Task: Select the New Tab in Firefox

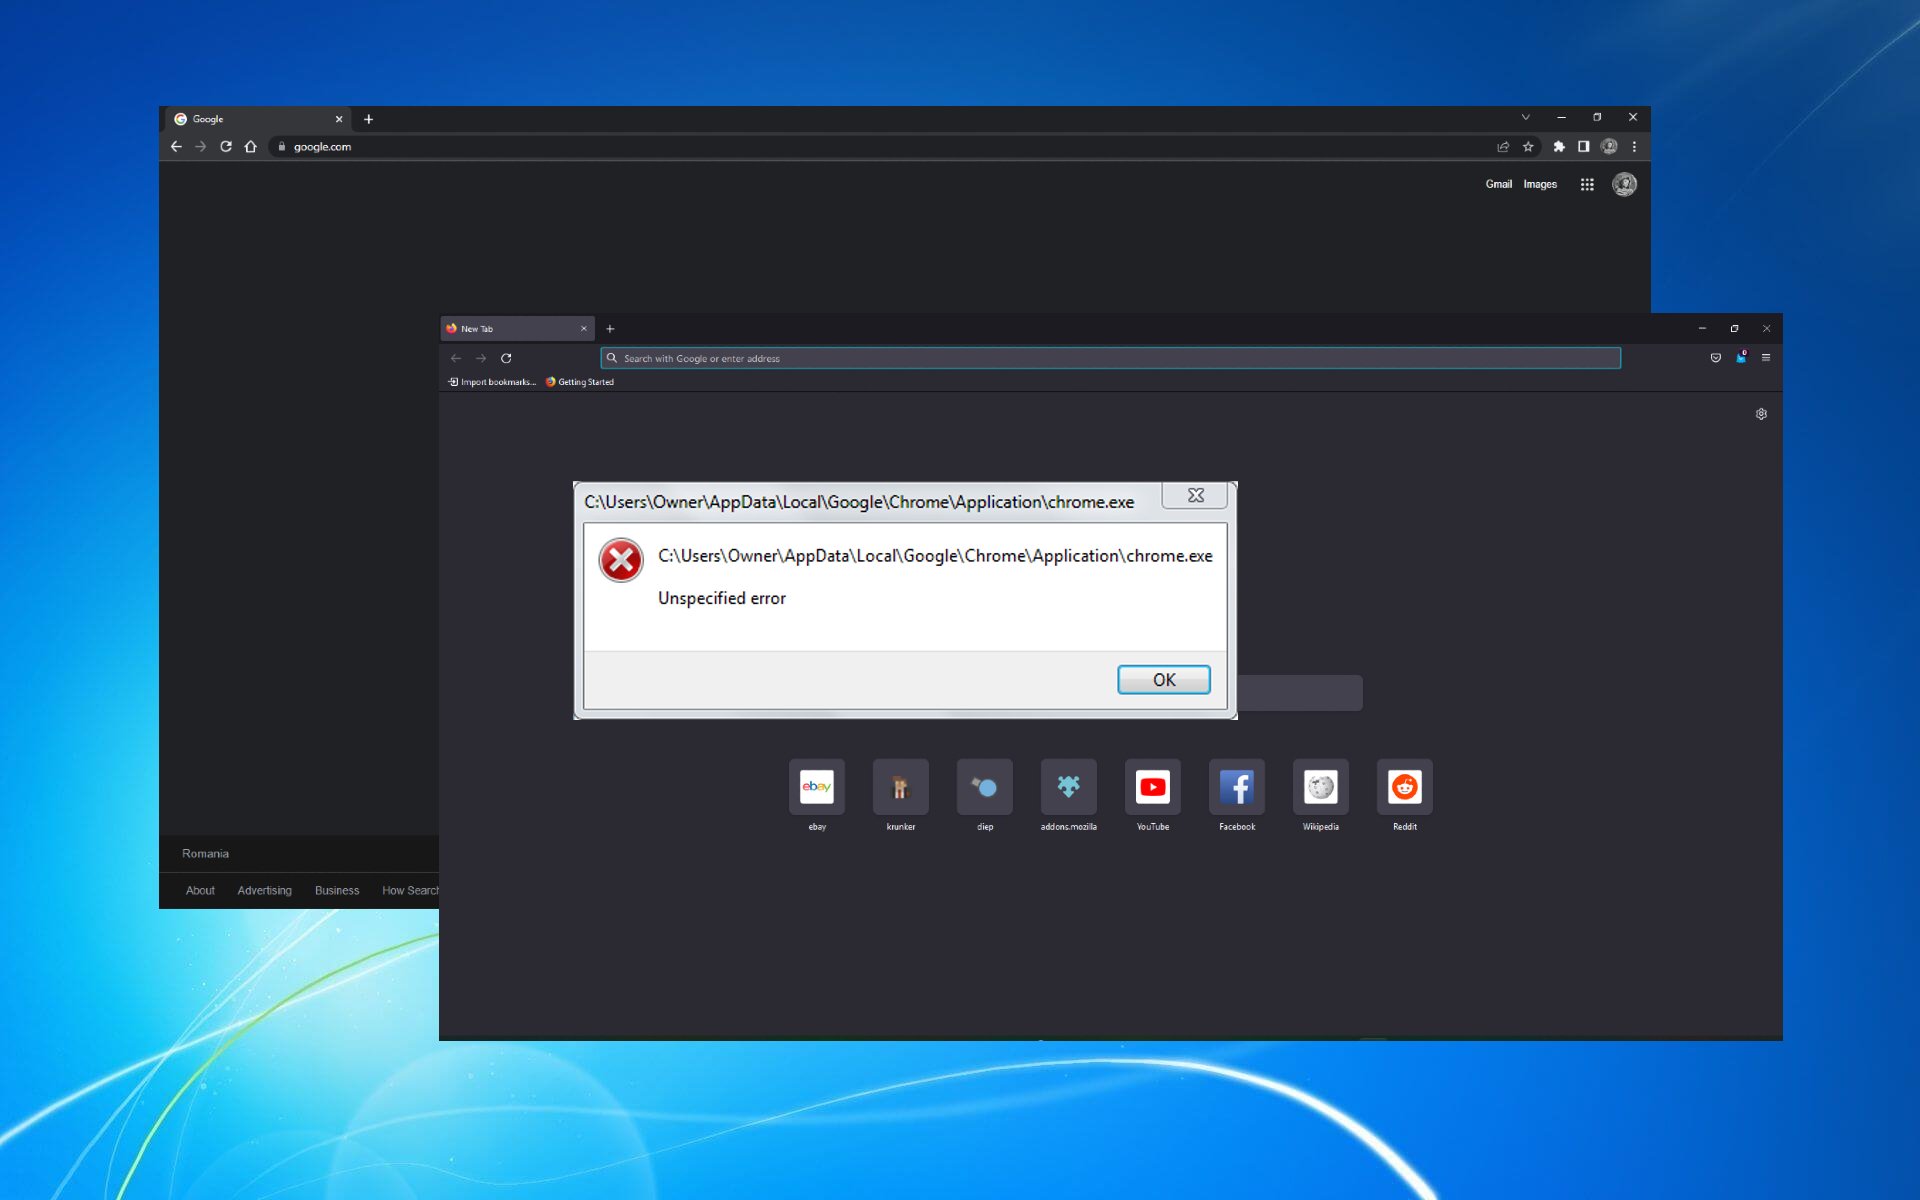Action: (517, 329)
